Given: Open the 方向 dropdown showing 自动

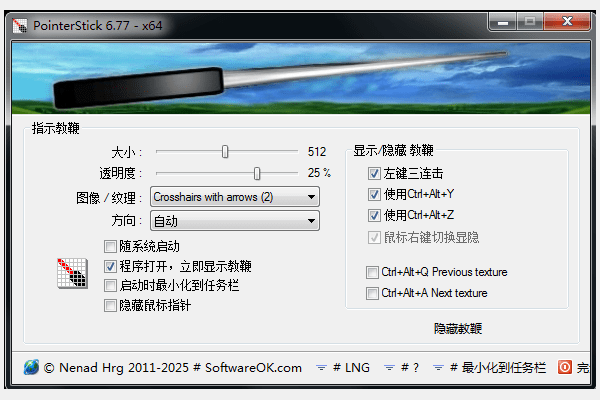Looking at the screenshot, I should [235, 220].
